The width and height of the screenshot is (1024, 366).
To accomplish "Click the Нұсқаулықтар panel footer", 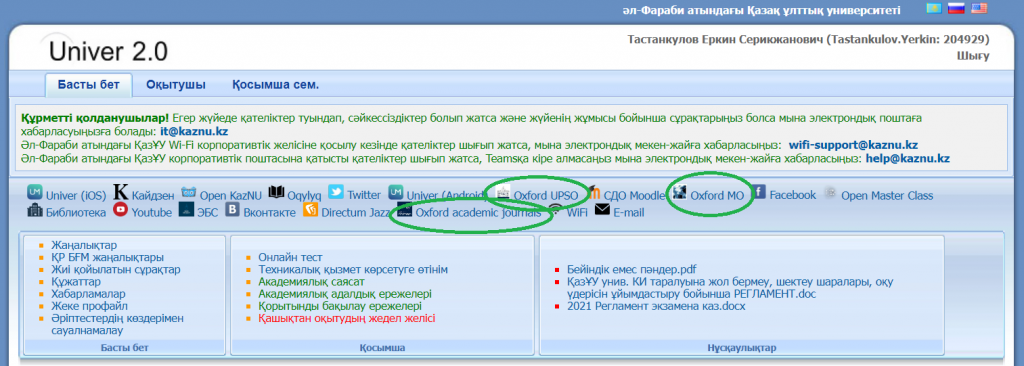I will pyautogui.click(x=741, y=348).
